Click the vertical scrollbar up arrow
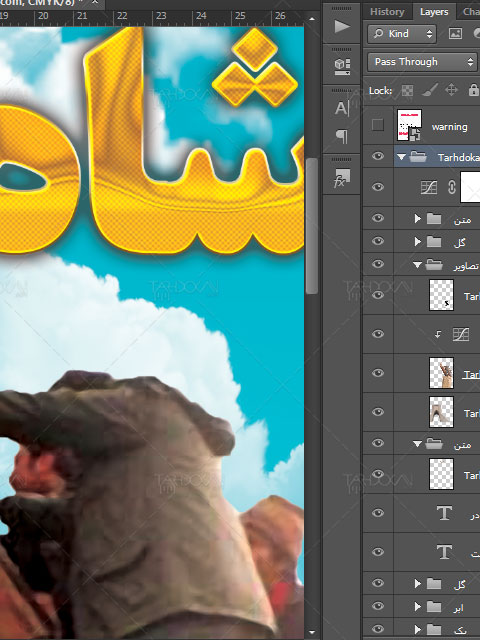 tap(312, 19)
